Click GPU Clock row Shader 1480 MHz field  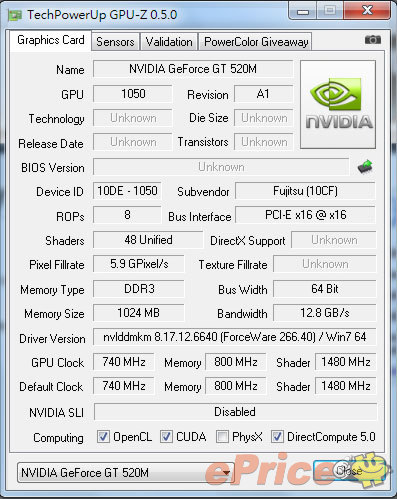(x=346, y=362)
